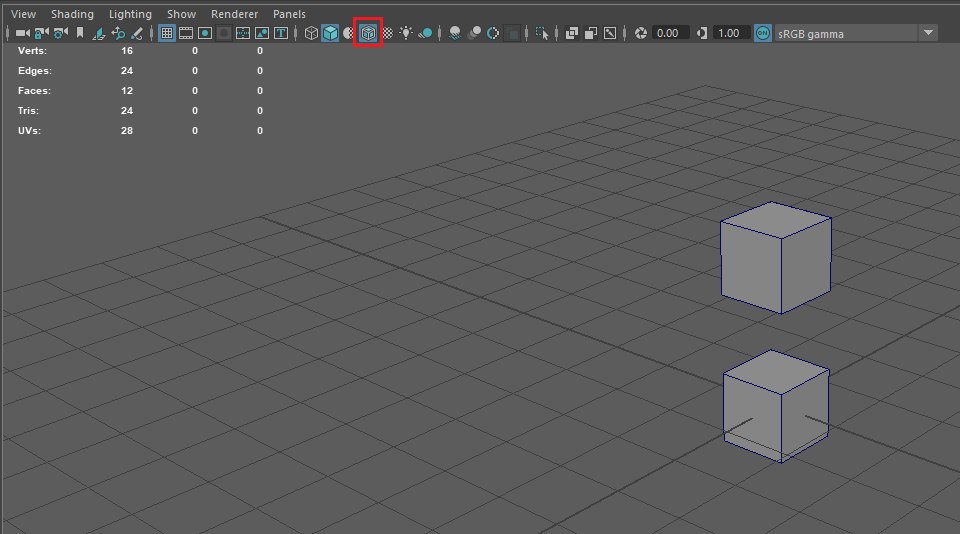Click Use Default Material icon
960x534 pixels.
click(348, 33)
